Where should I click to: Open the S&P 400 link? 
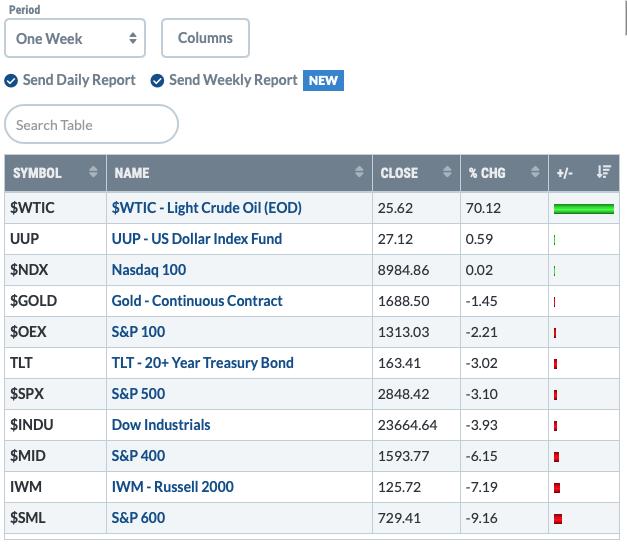point(138,456)
